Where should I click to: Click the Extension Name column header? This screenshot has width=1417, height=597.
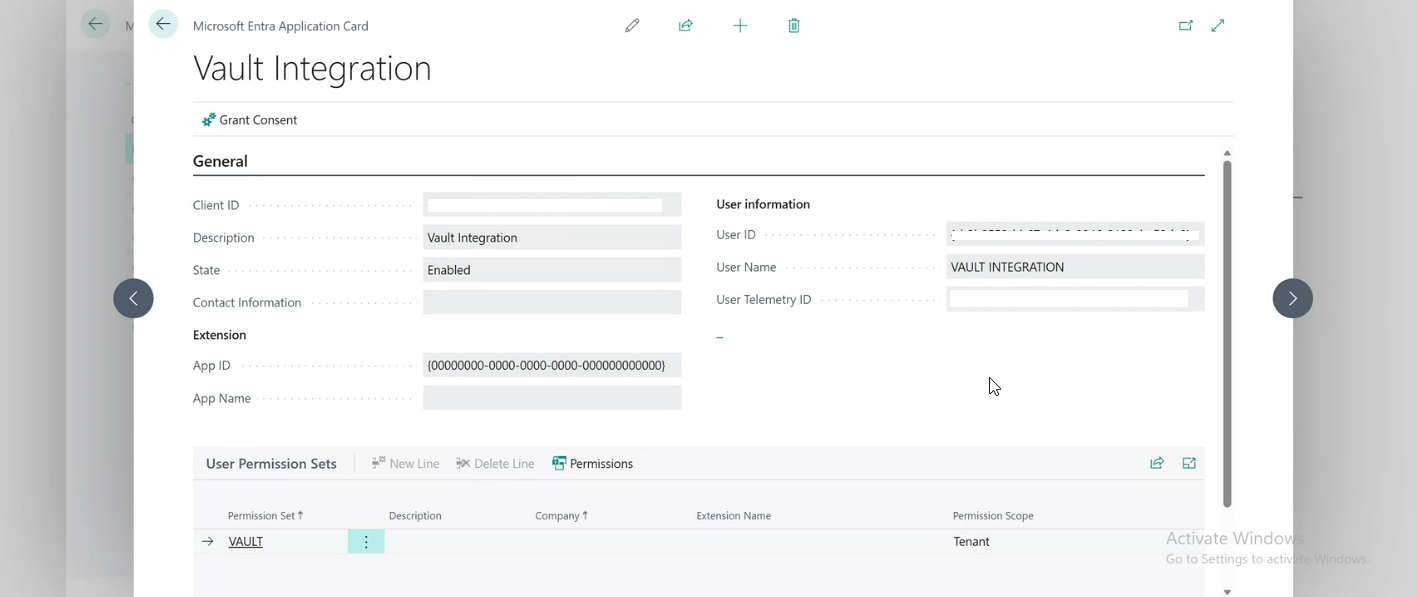coord(733,516)
